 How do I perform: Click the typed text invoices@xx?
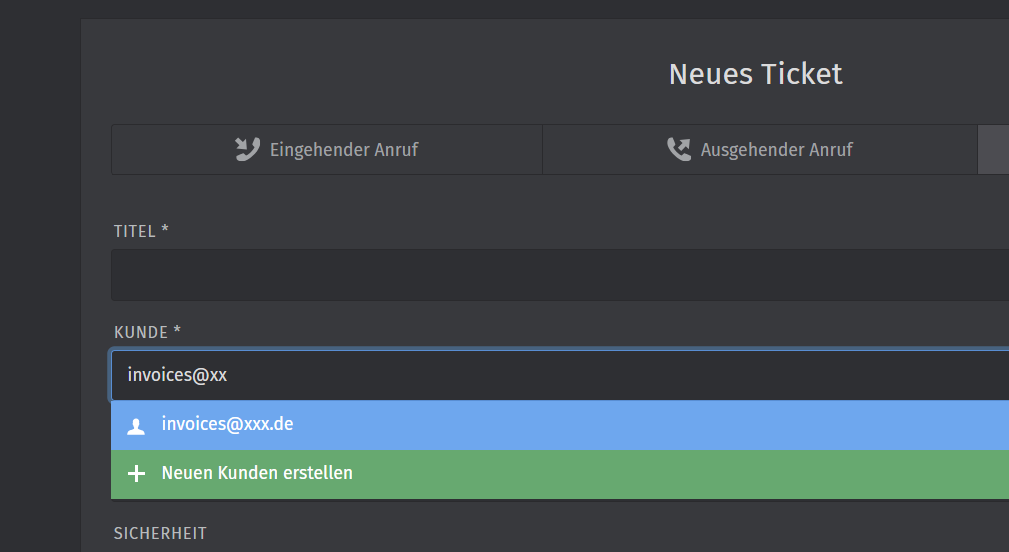click(177, 375)
